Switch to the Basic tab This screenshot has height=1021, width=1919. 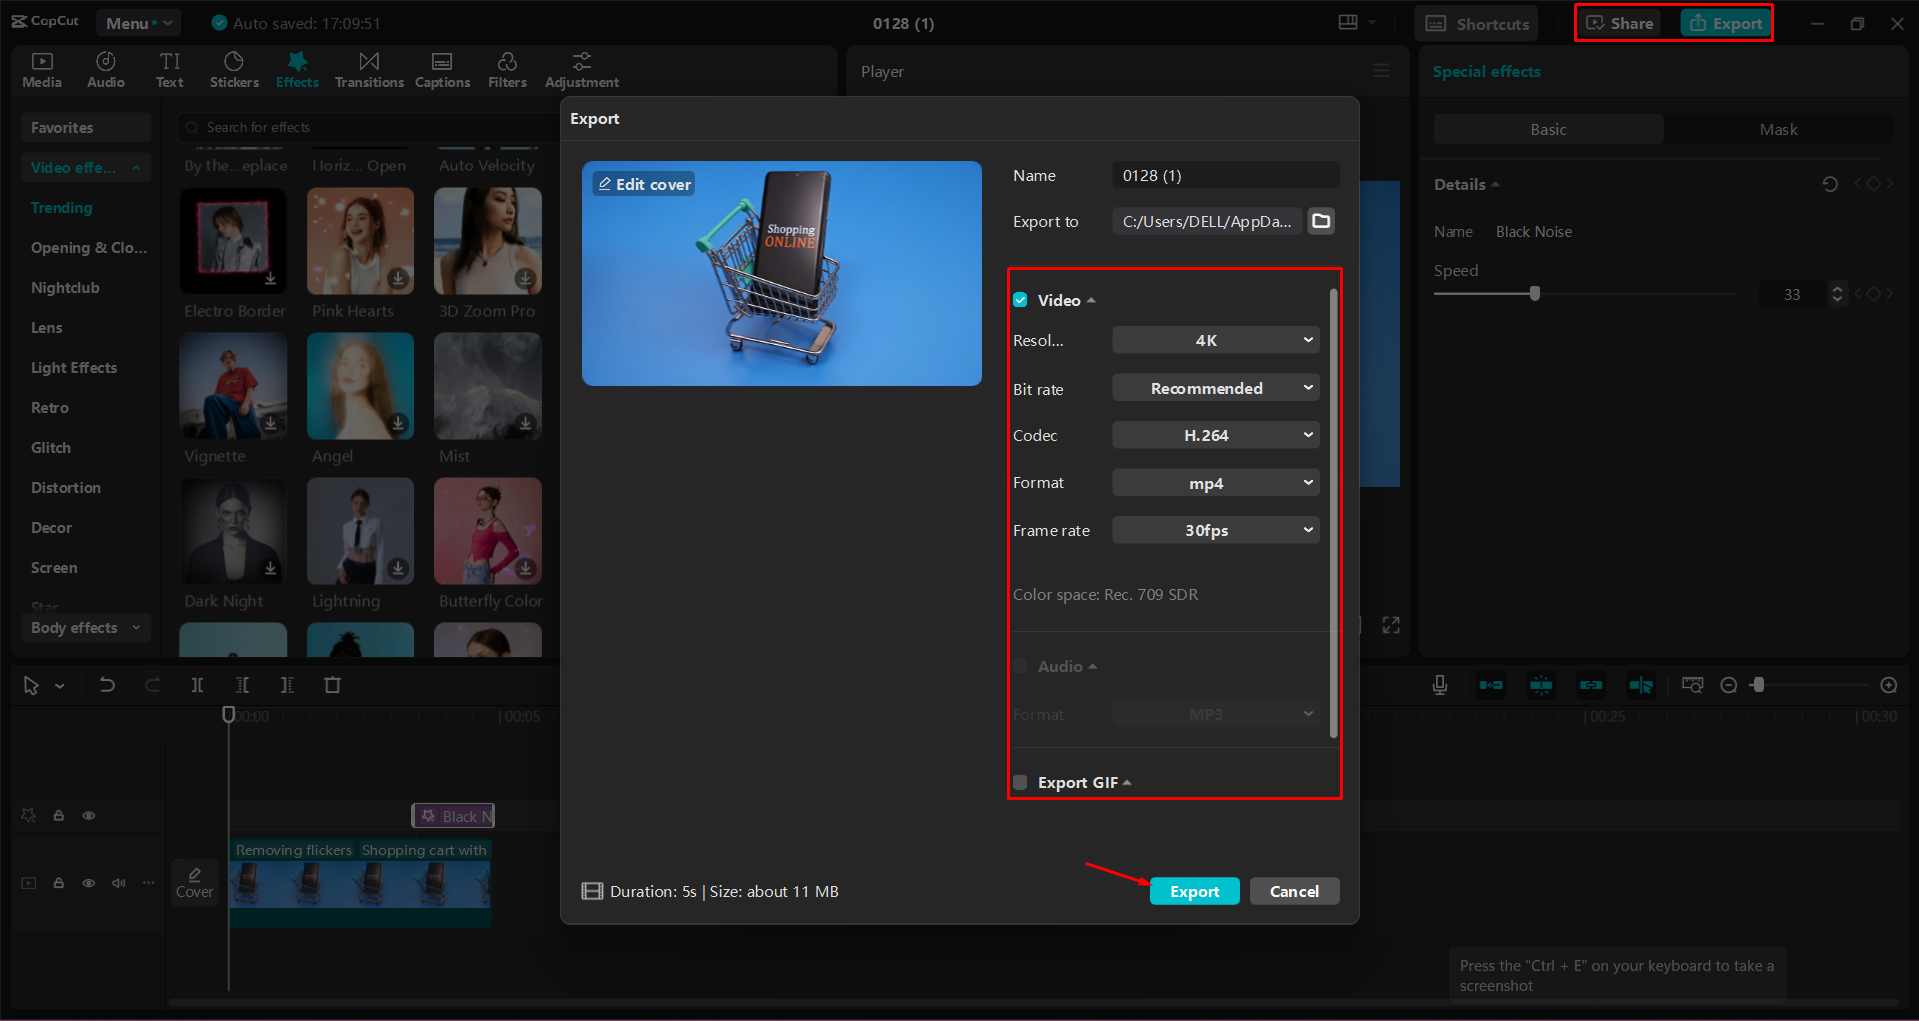tap(1548, 129)
